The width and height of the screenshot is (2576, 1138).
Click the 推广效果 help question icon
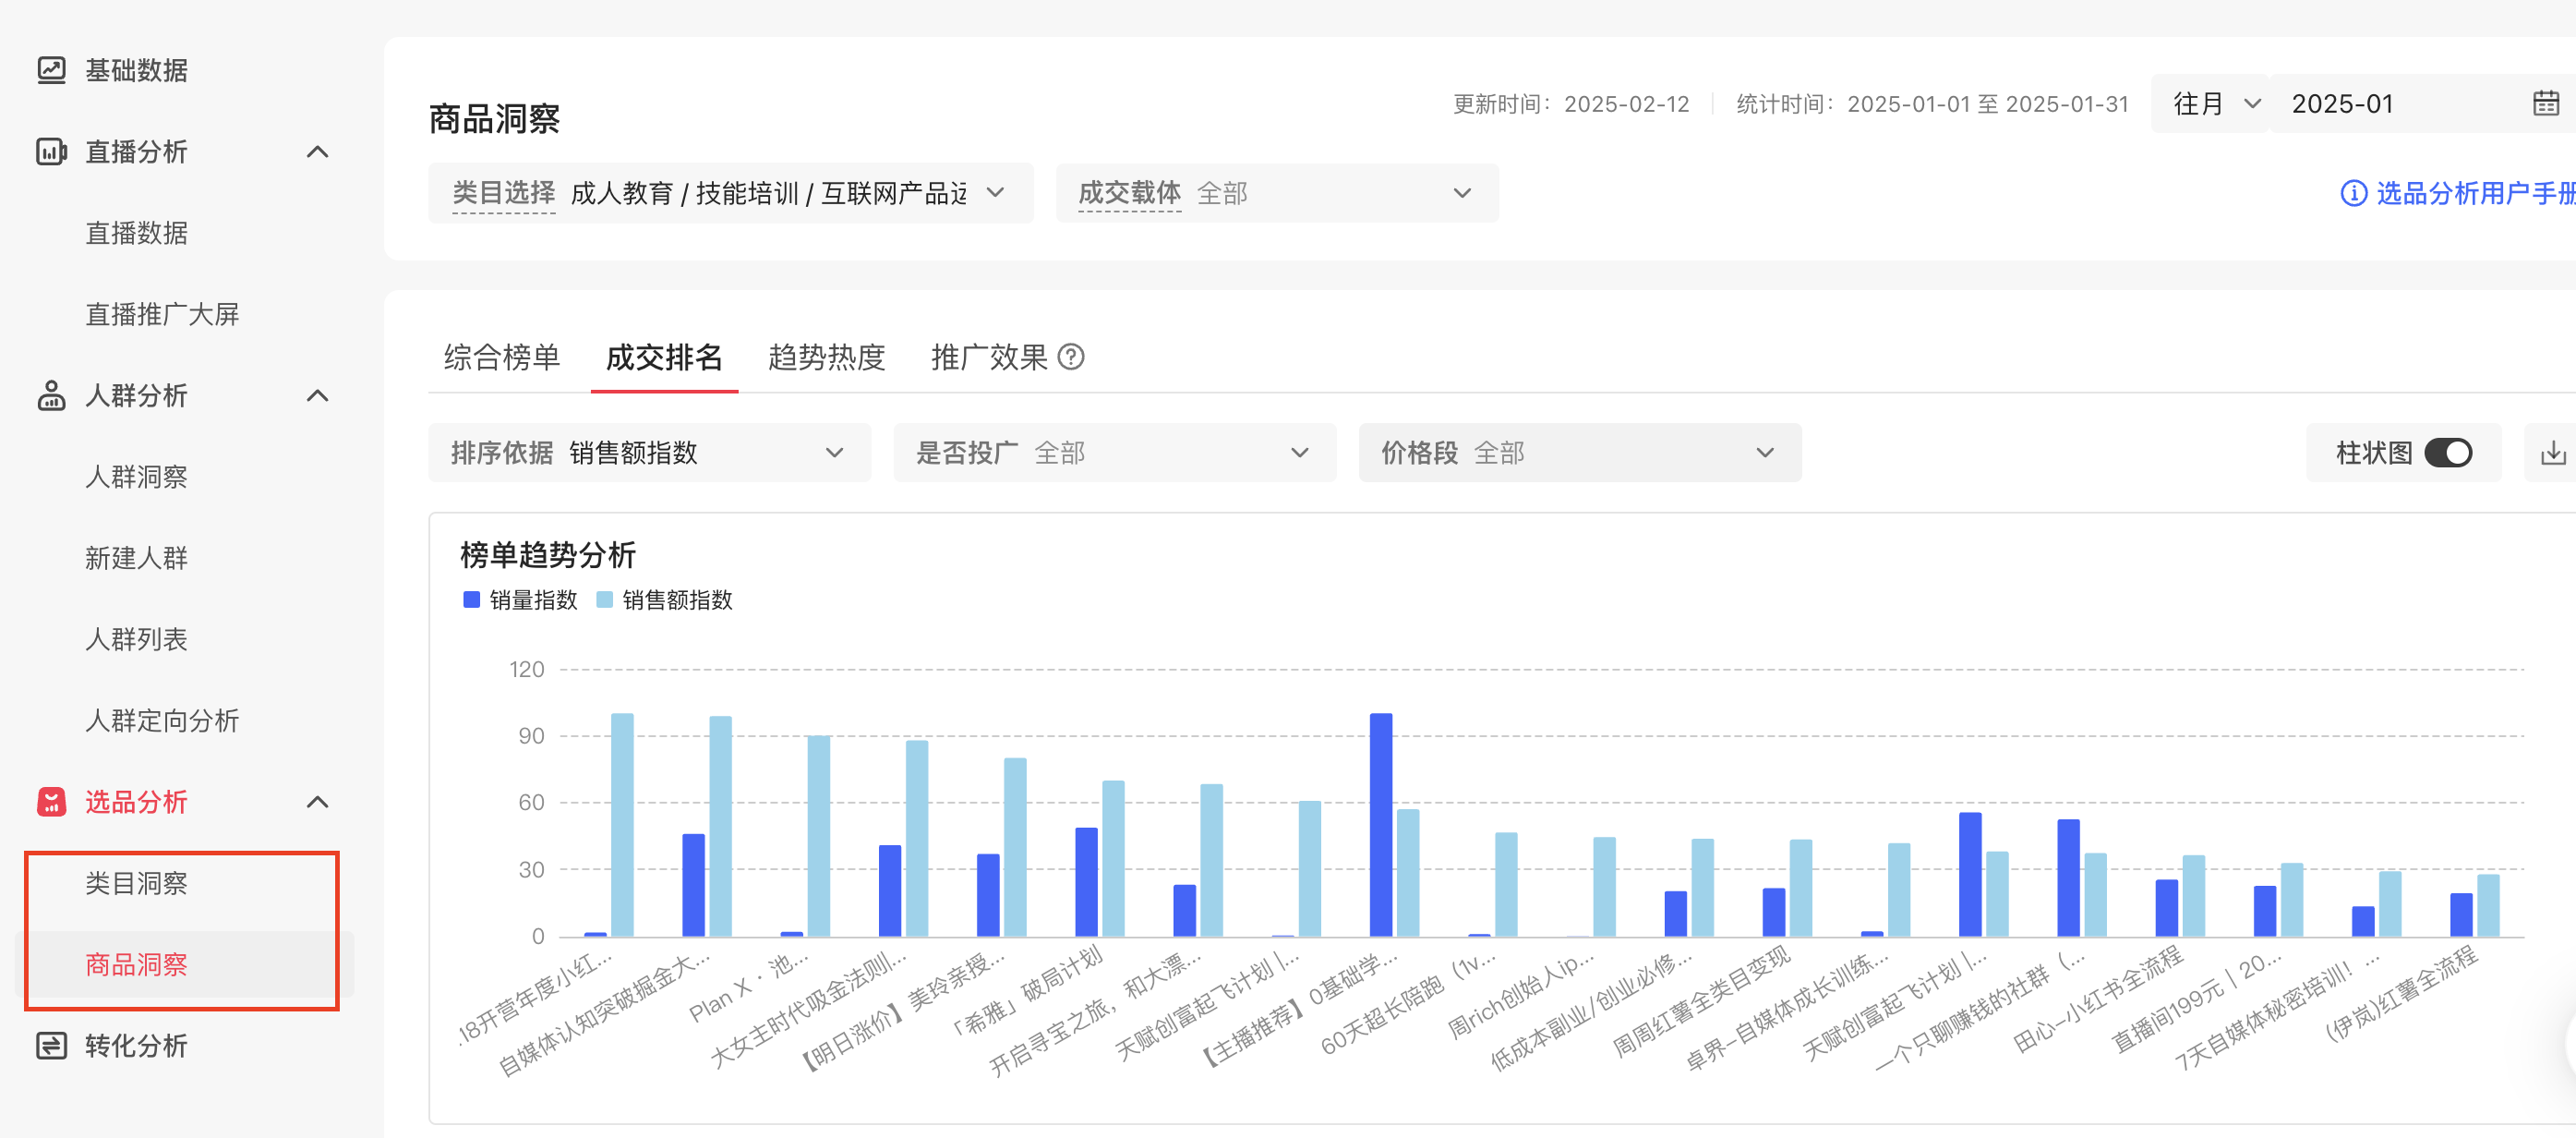click(x=1071, y=357)
